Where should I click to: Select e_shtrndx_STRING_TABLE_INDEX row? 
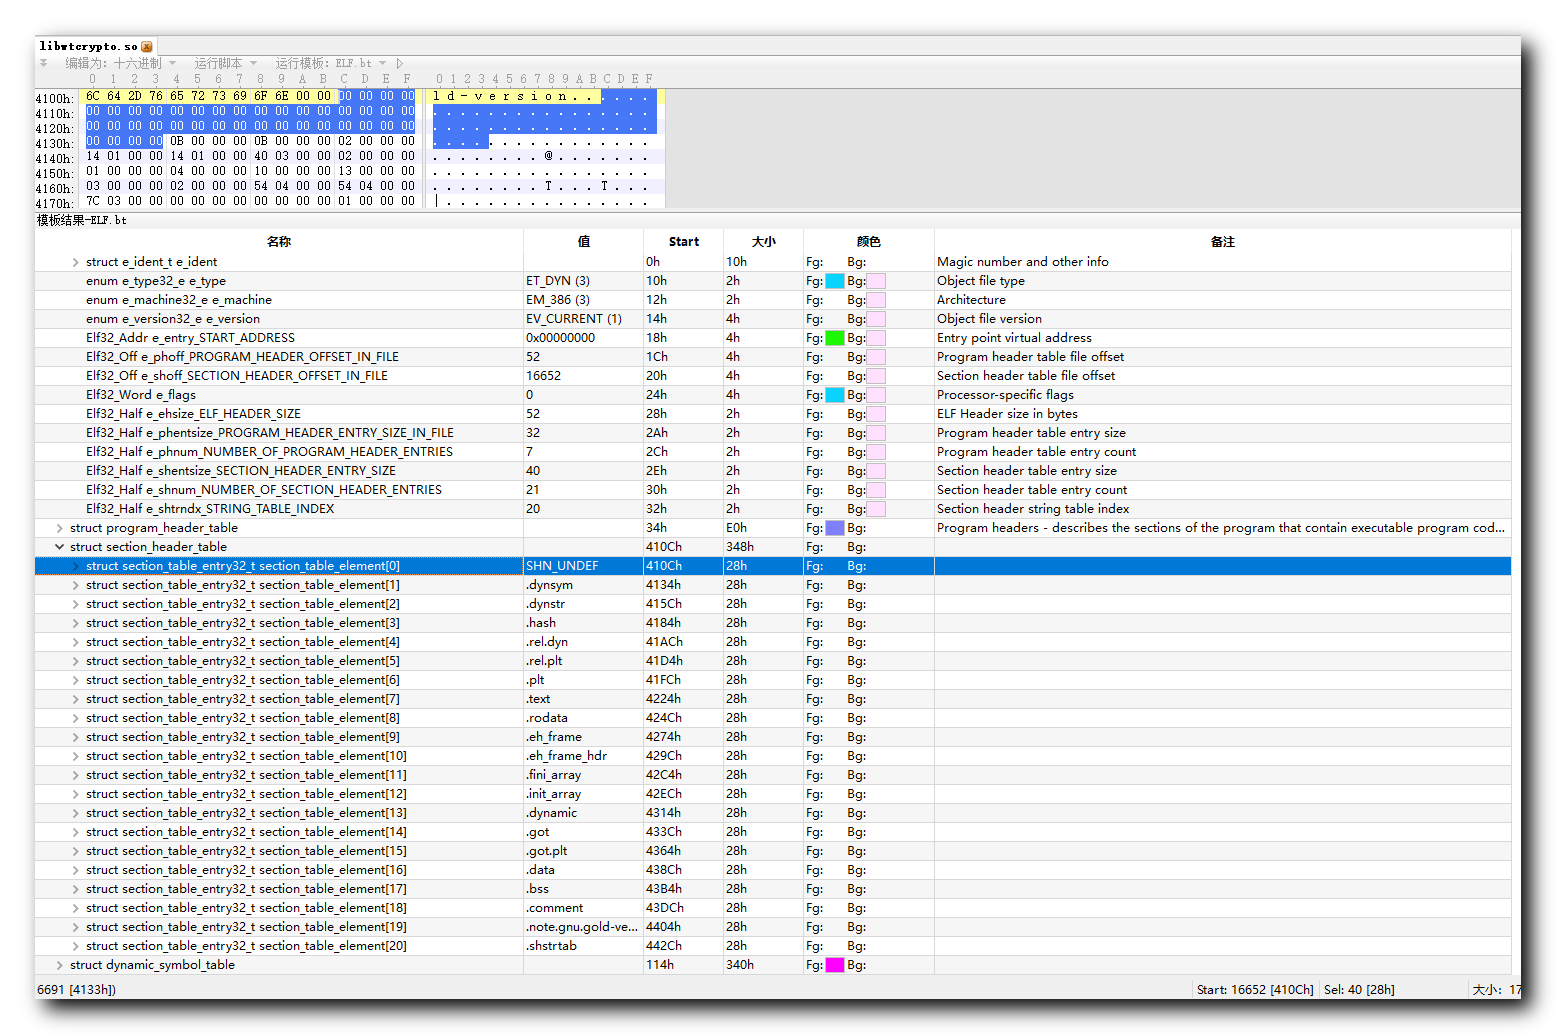773,509
